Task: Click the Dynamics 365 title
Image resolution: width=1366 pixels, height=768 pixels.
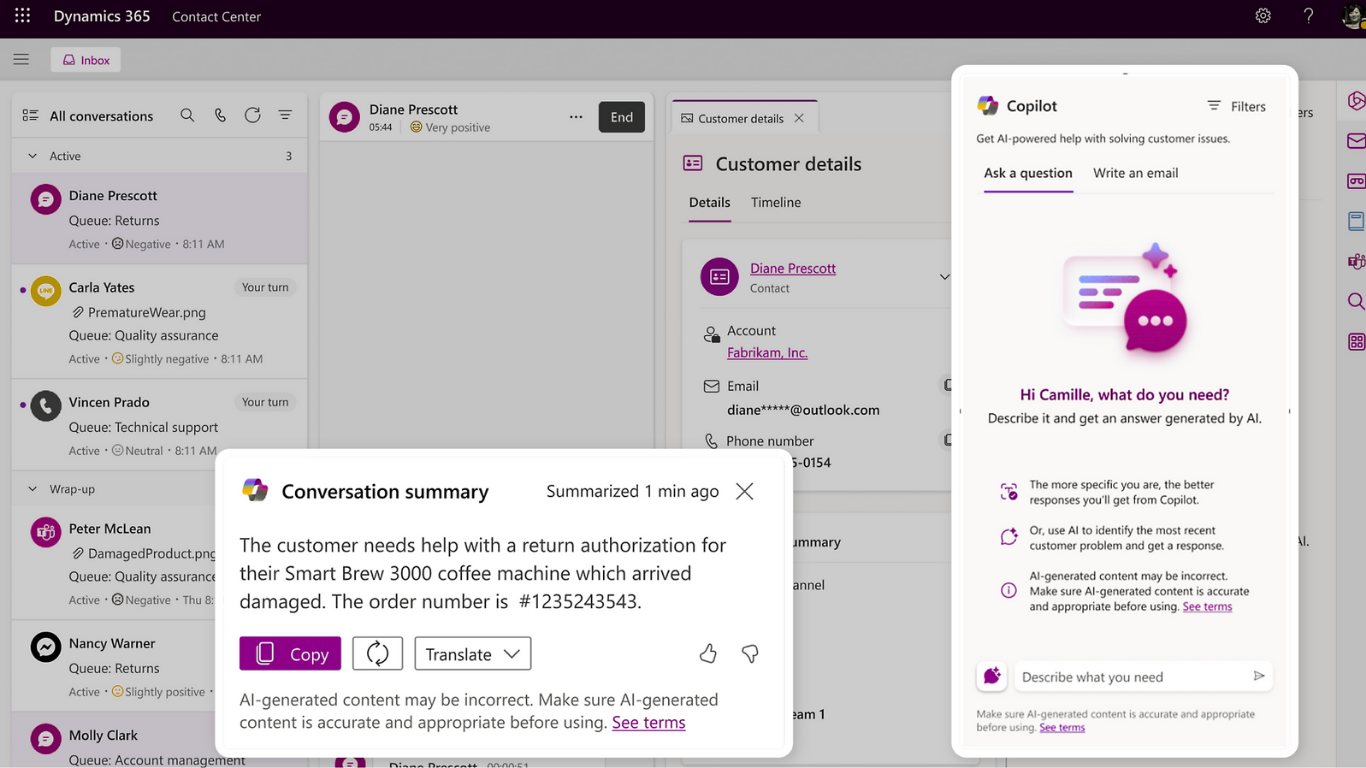Action: tap(102, 16)
